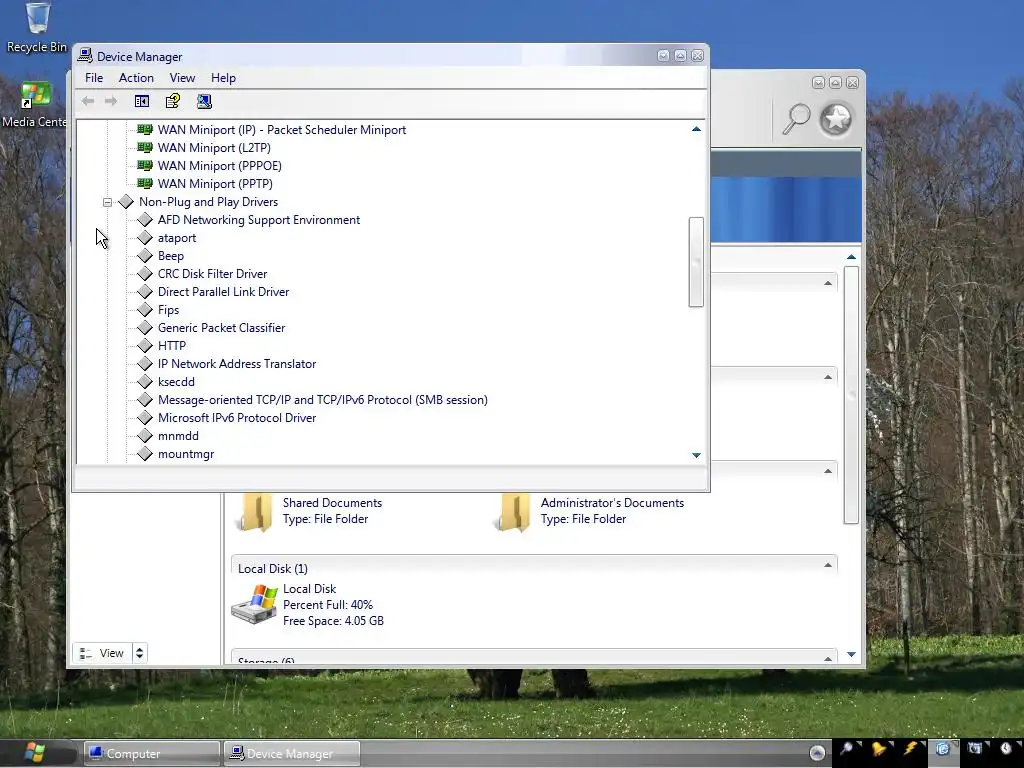This screenshot has height=768, width=1024.
Task: Toggle the console tree pane icon
Action: tap(142, 101)
